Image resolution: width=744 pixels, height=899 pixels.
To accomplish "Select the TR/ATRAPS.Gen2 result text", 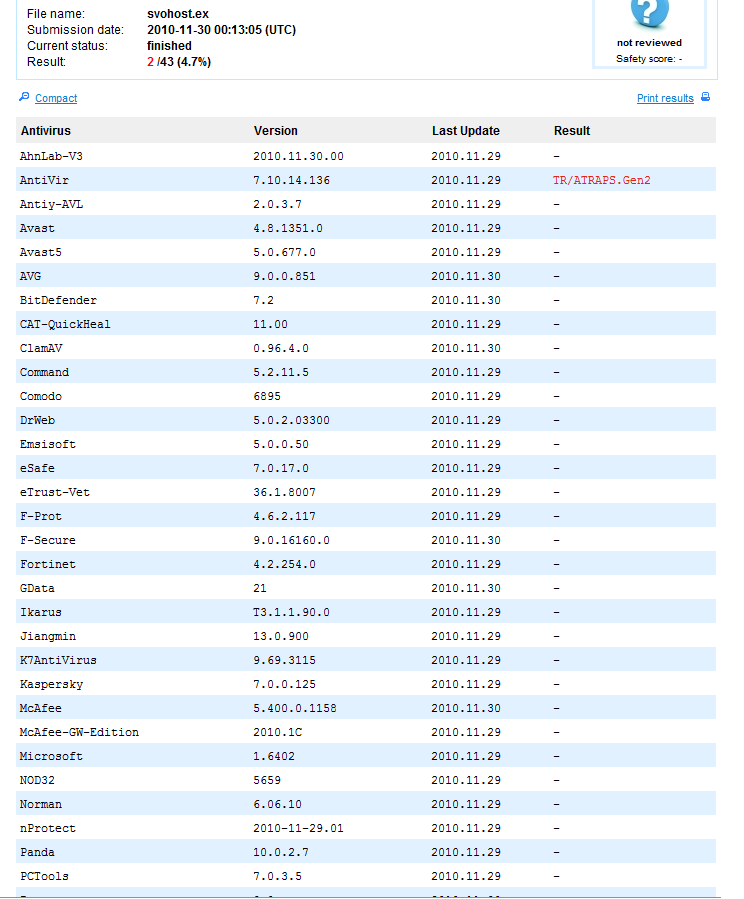I will (601, 180).
